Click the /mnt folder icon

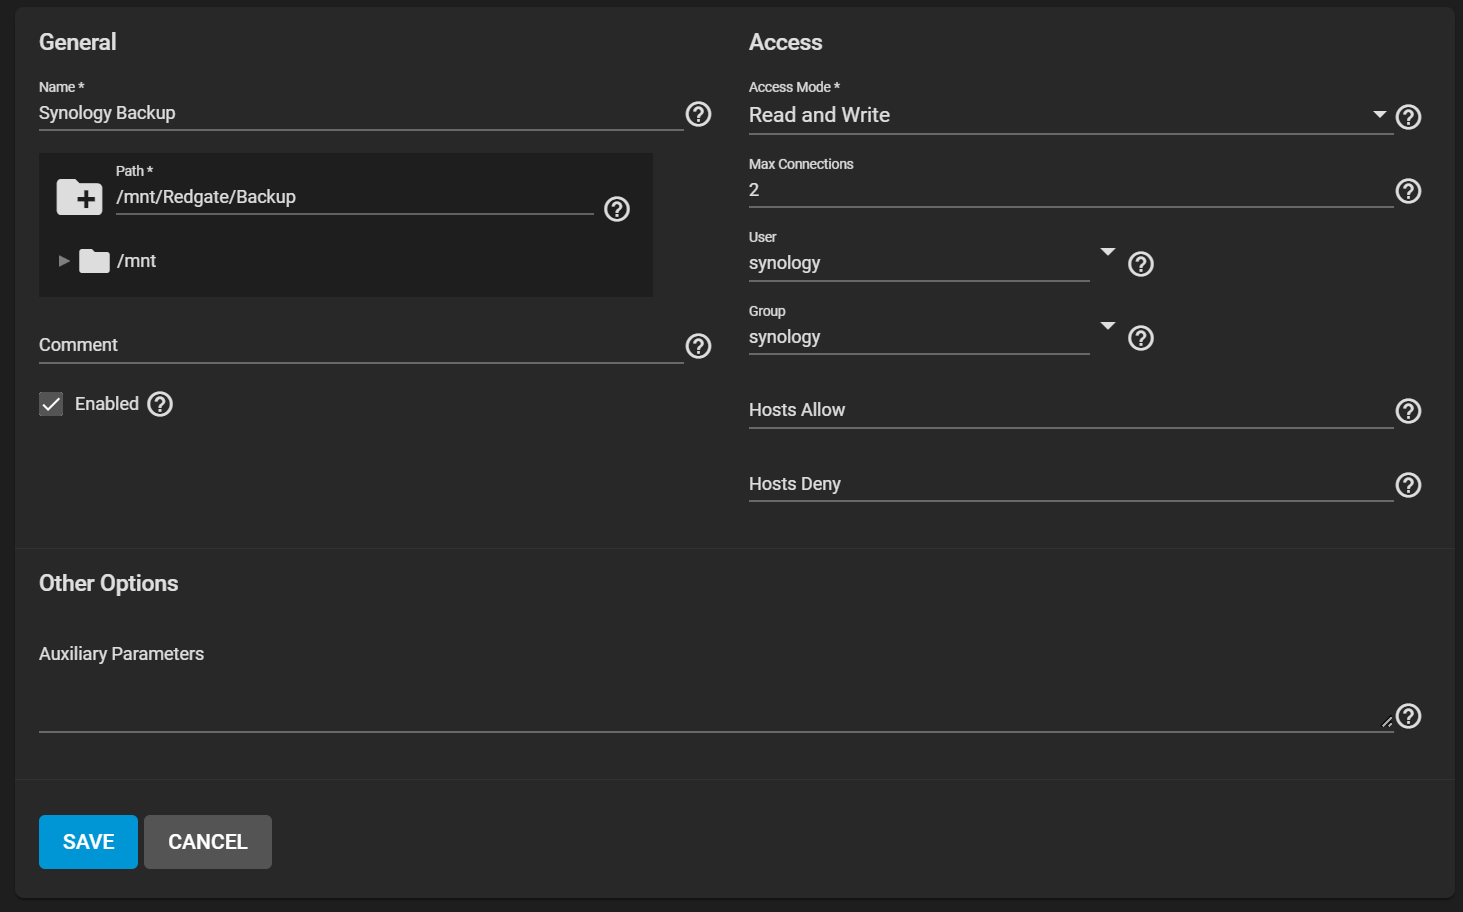click(94, 261)
